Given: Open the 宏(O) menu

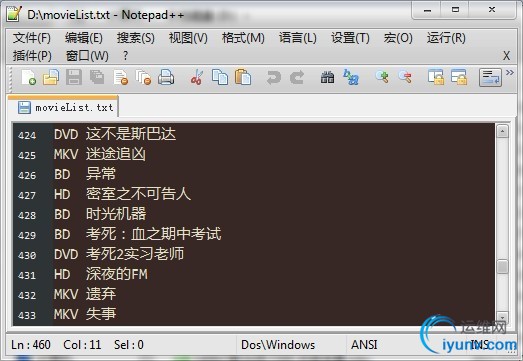Looking at the screenshot, I should [x=398, y=38].
